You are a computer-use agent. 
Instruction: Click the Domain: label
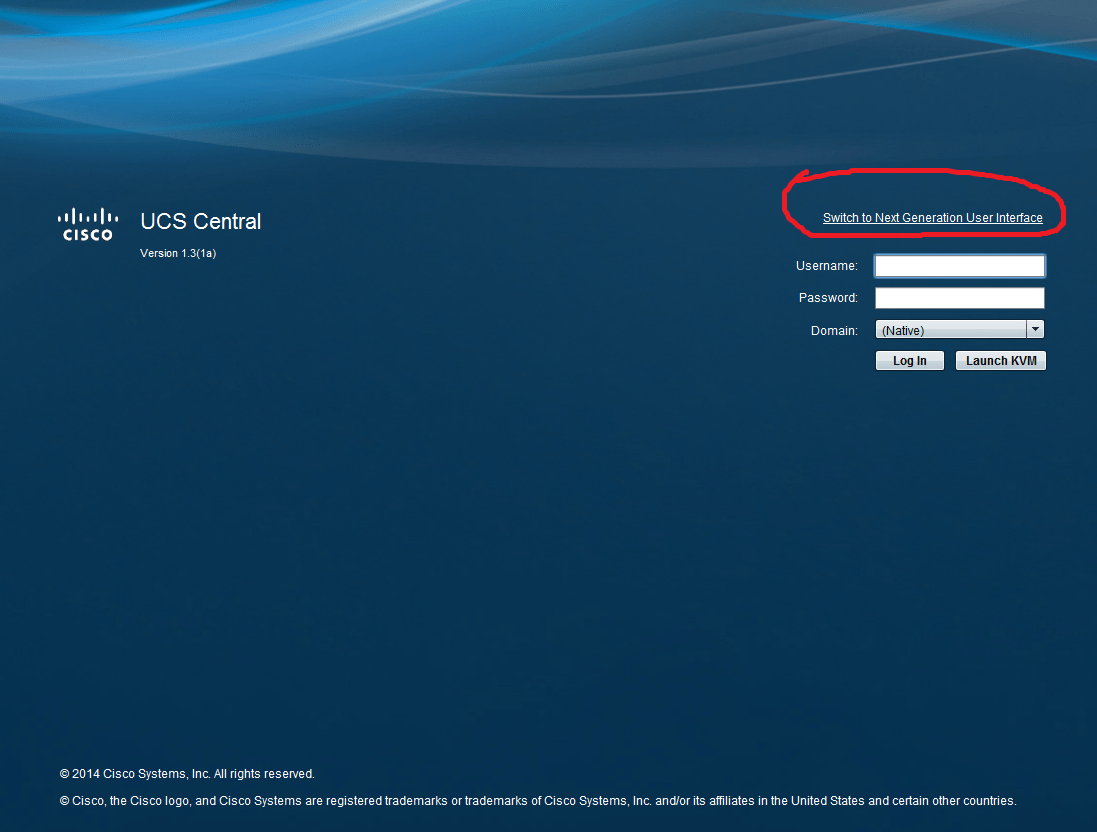834,330
